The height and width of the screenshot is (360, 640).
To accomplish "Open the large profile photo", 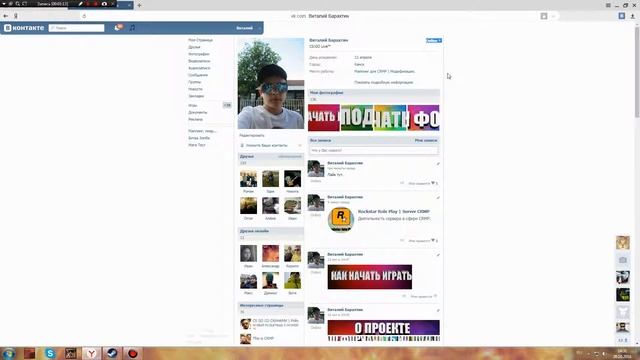I will [x=271, y=84].
